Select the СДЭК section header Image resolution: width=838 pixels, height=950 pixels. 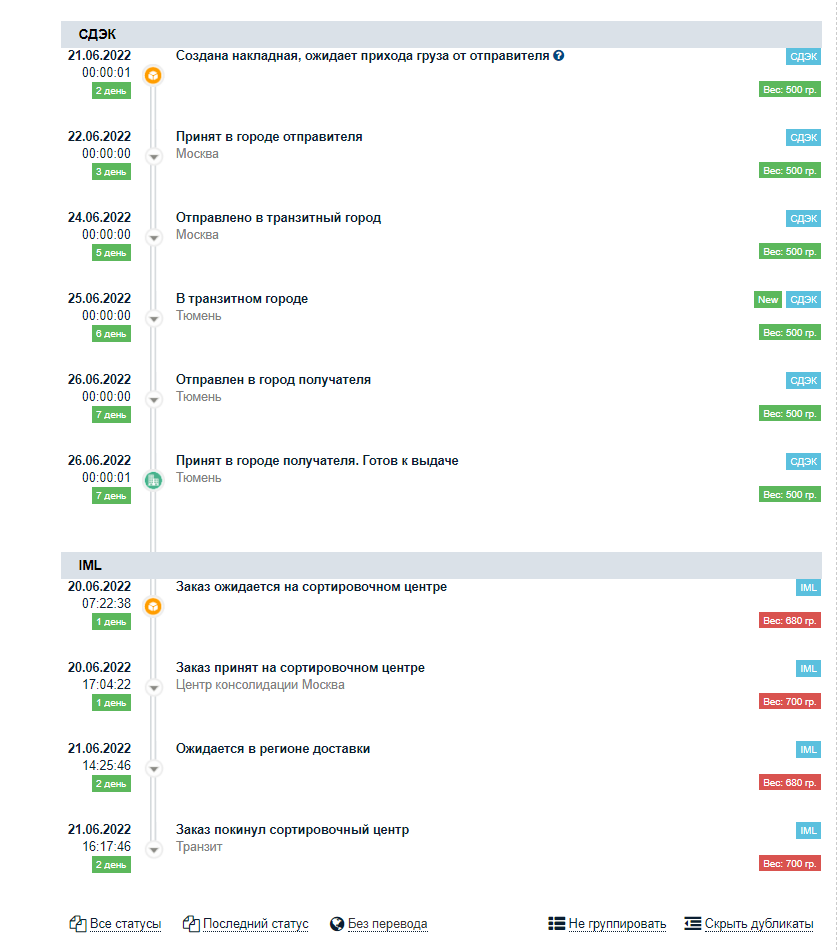(441, 35)
